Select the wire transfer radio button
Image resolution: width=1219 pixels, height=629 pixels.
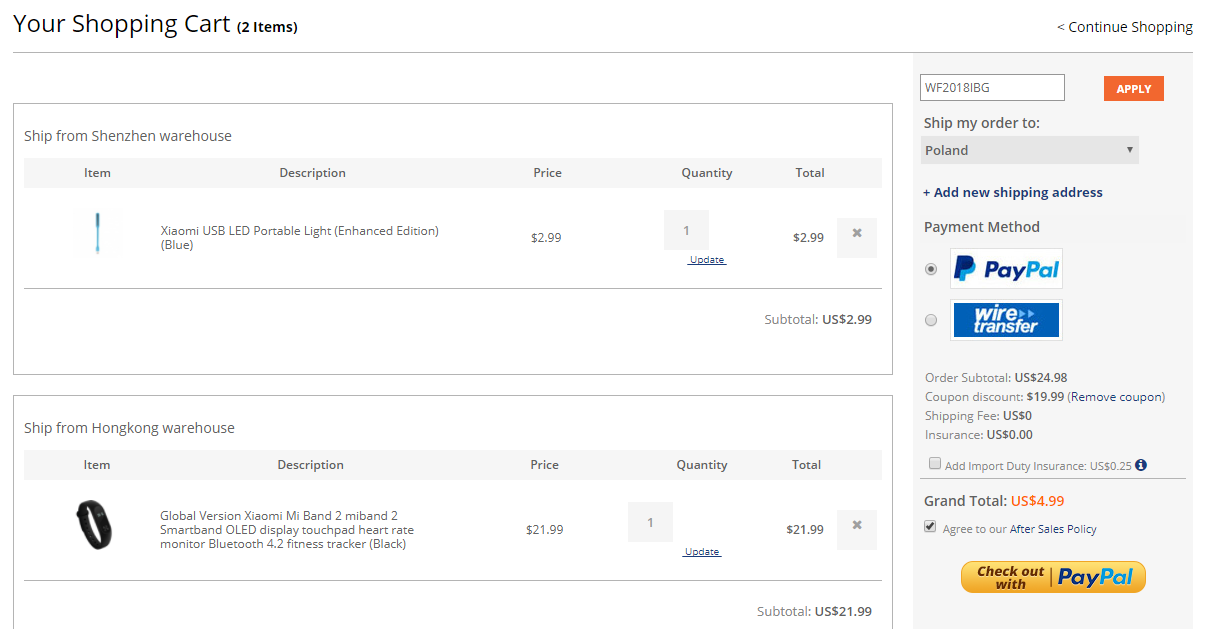coord(931,320)
